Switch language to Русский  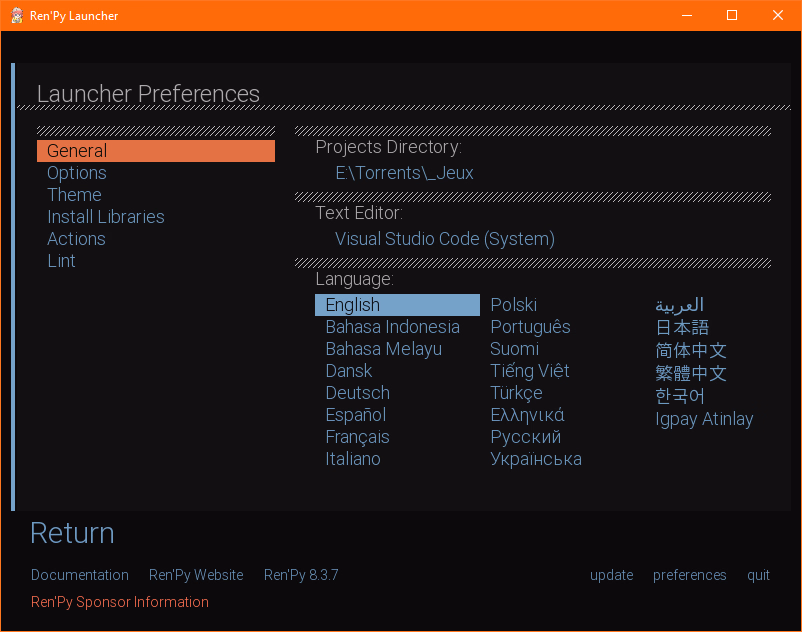pyautogui.click(x=525, y=437)
